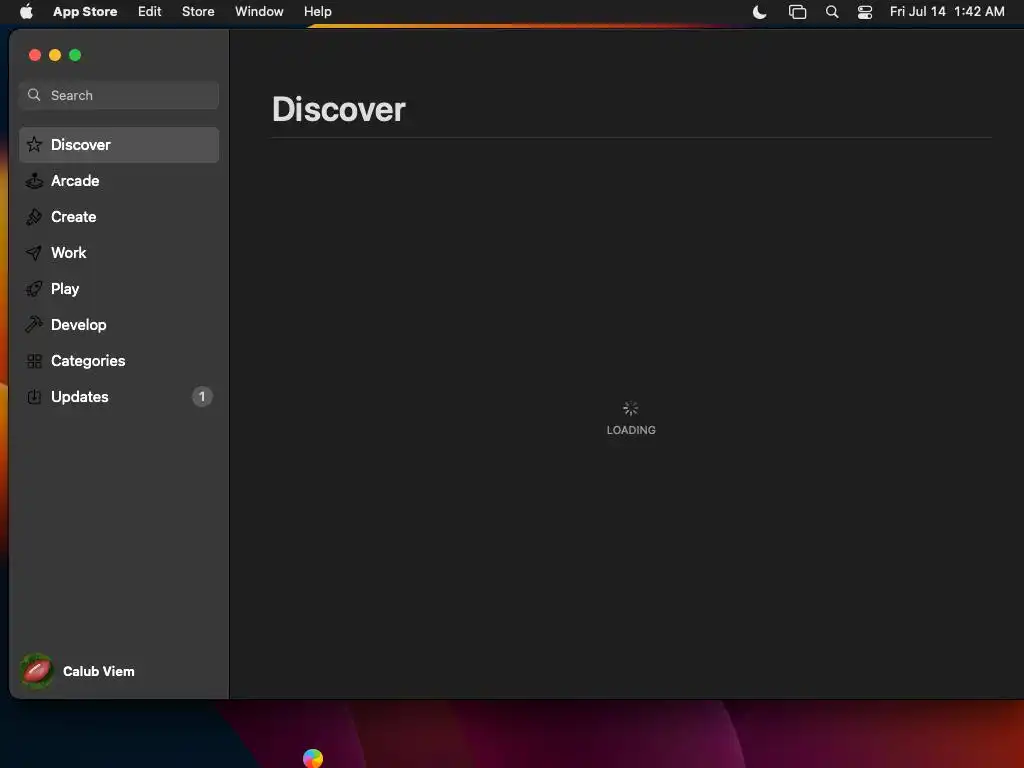Click the Work paper plane icon
Image resolution: width=1024 pixels, height=768 pixels.
(x=34, y=253)
